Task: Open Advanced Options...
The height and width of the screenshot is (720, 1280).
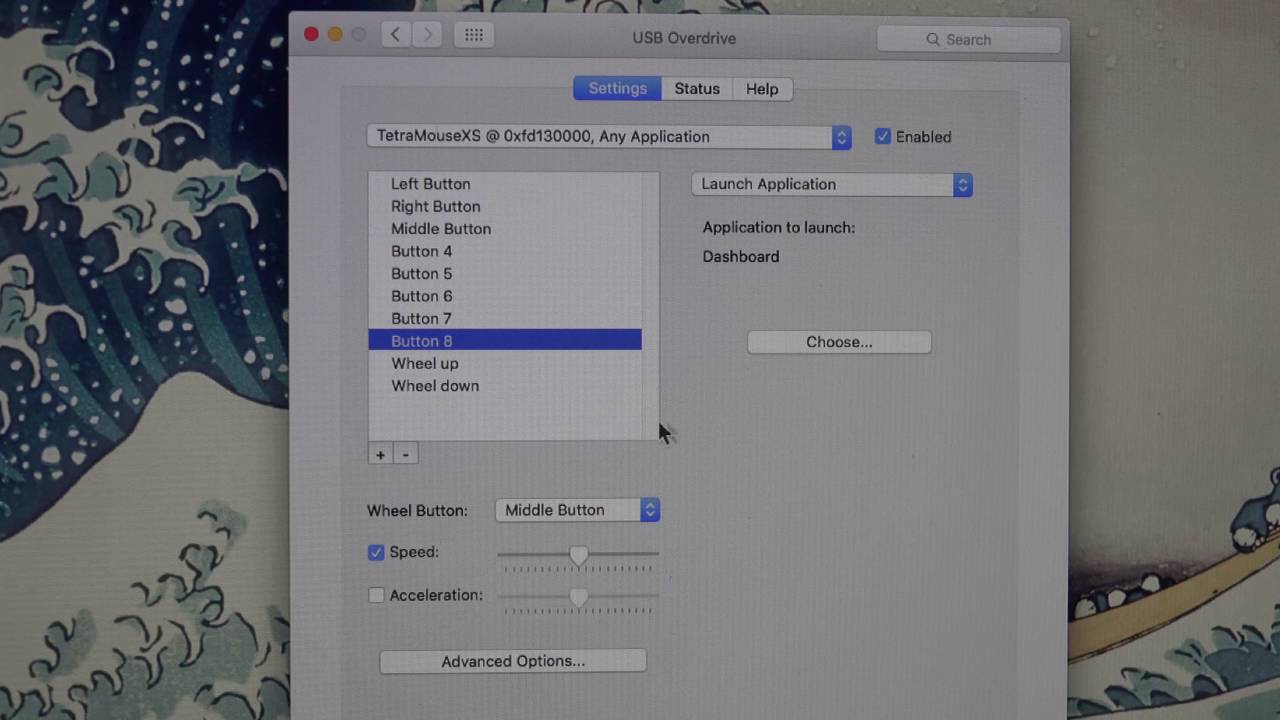Action: 513,661
